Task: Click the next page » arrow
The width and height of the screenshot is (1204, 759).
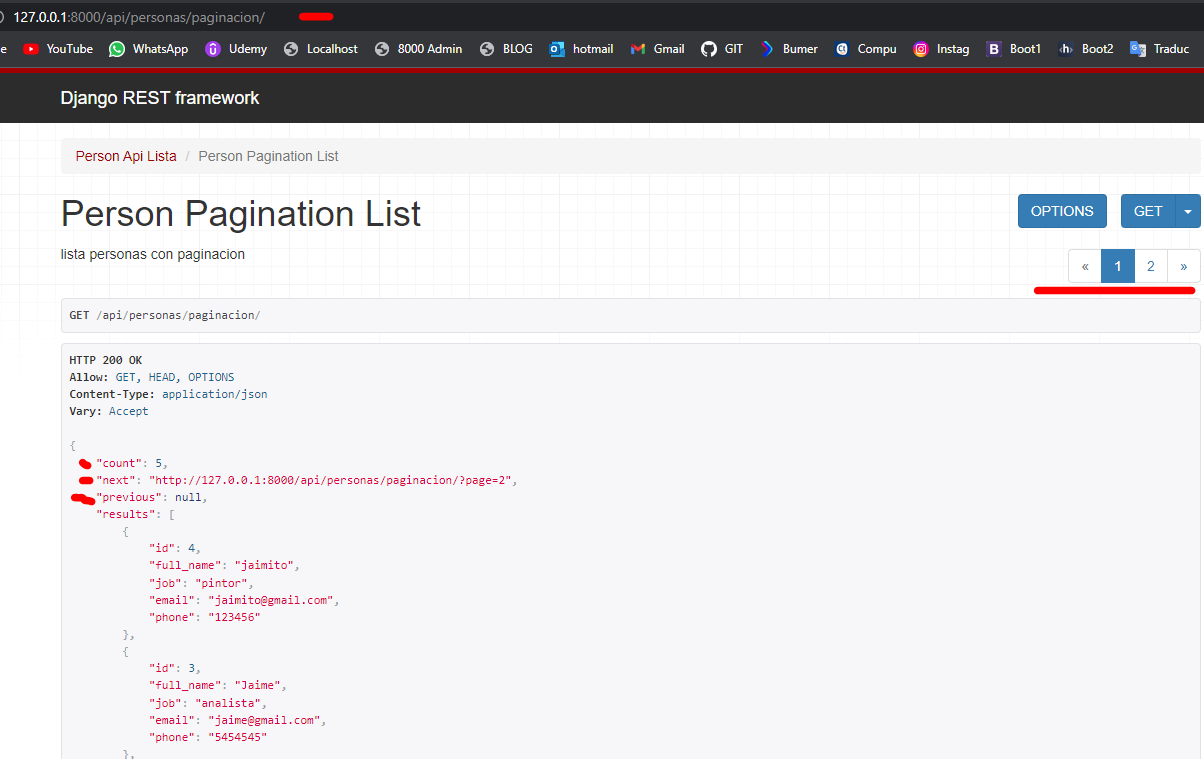Action: tap(1184, 266)
